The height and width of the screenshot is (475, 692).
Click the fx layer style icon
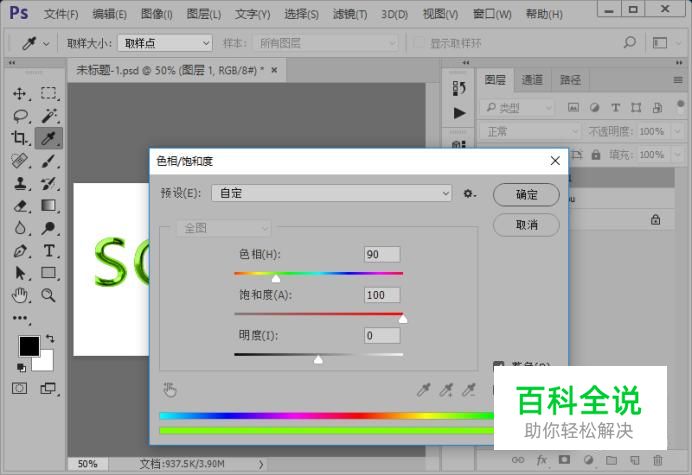point(542,460)
